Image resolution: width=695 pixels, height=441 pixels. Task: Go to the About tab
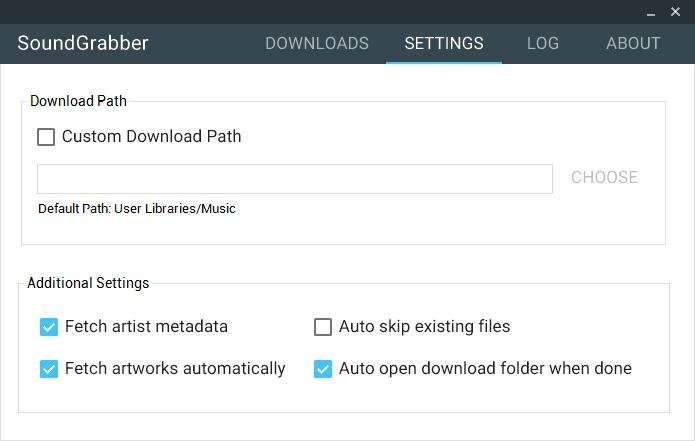(x=633, y=43)
